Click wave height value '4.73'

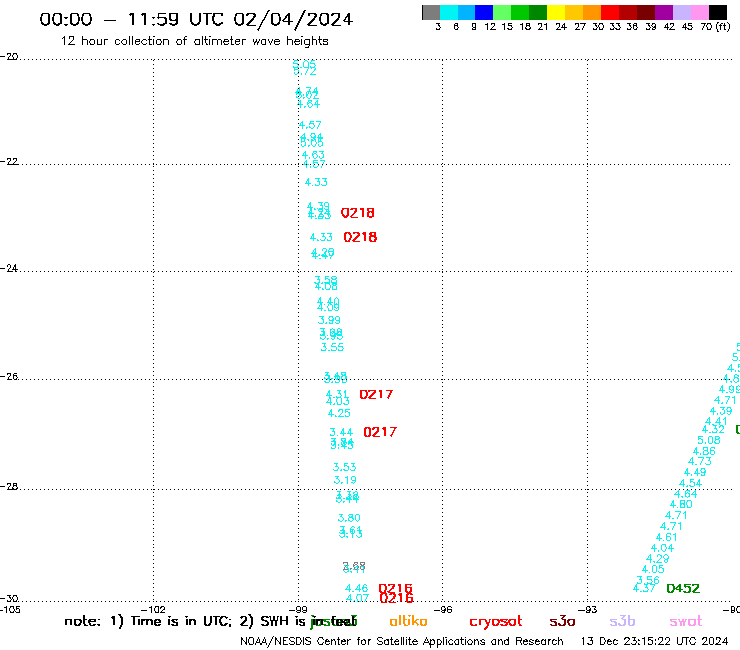699,461
